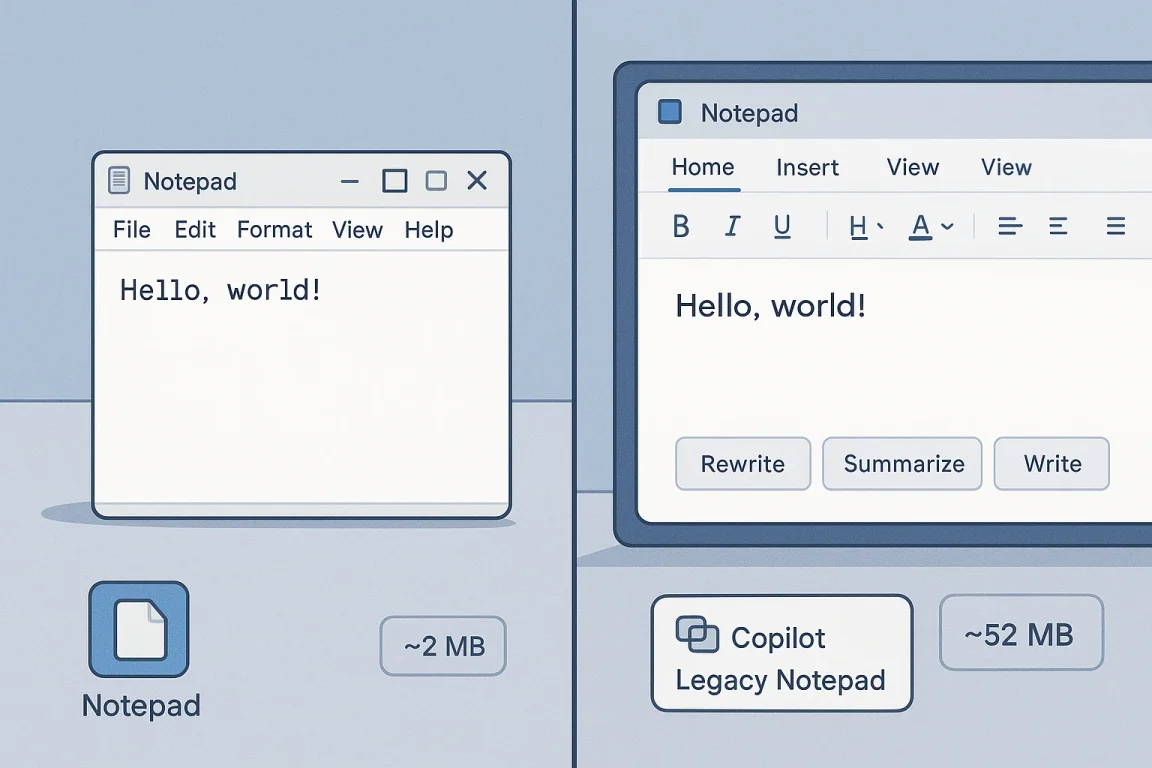
Task: Open the View menu in classic Notepad
Action: click(x=357, y=230)
